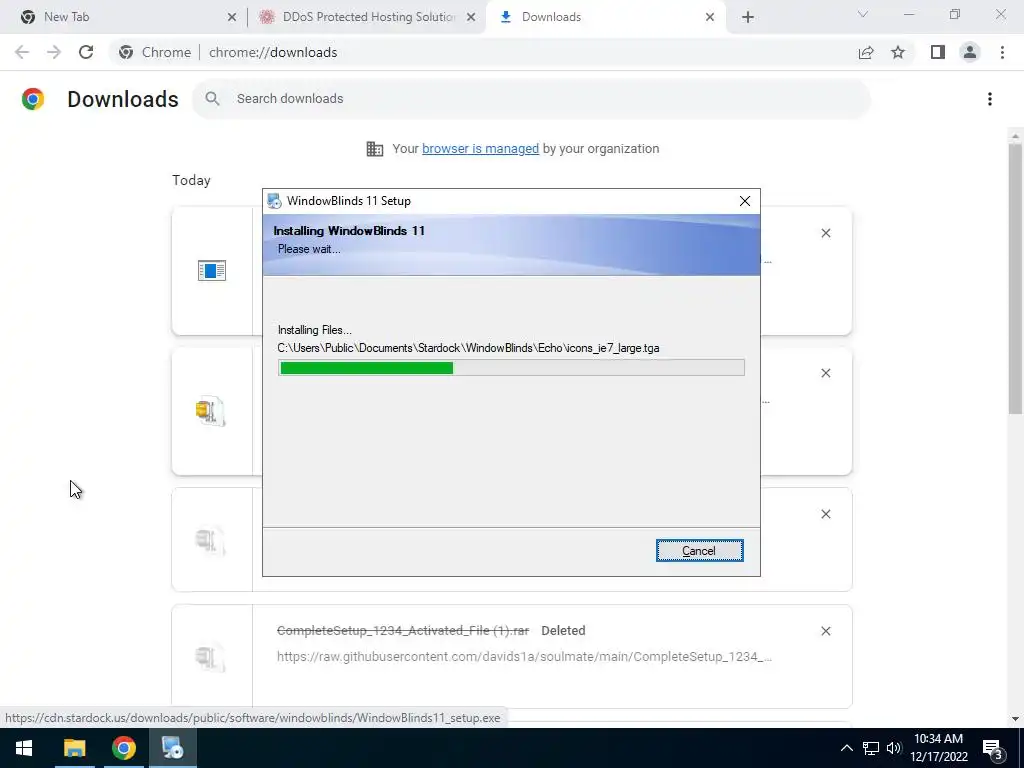
Task: Click the 'Chrome' site info chip
Action: pos(156,52)
